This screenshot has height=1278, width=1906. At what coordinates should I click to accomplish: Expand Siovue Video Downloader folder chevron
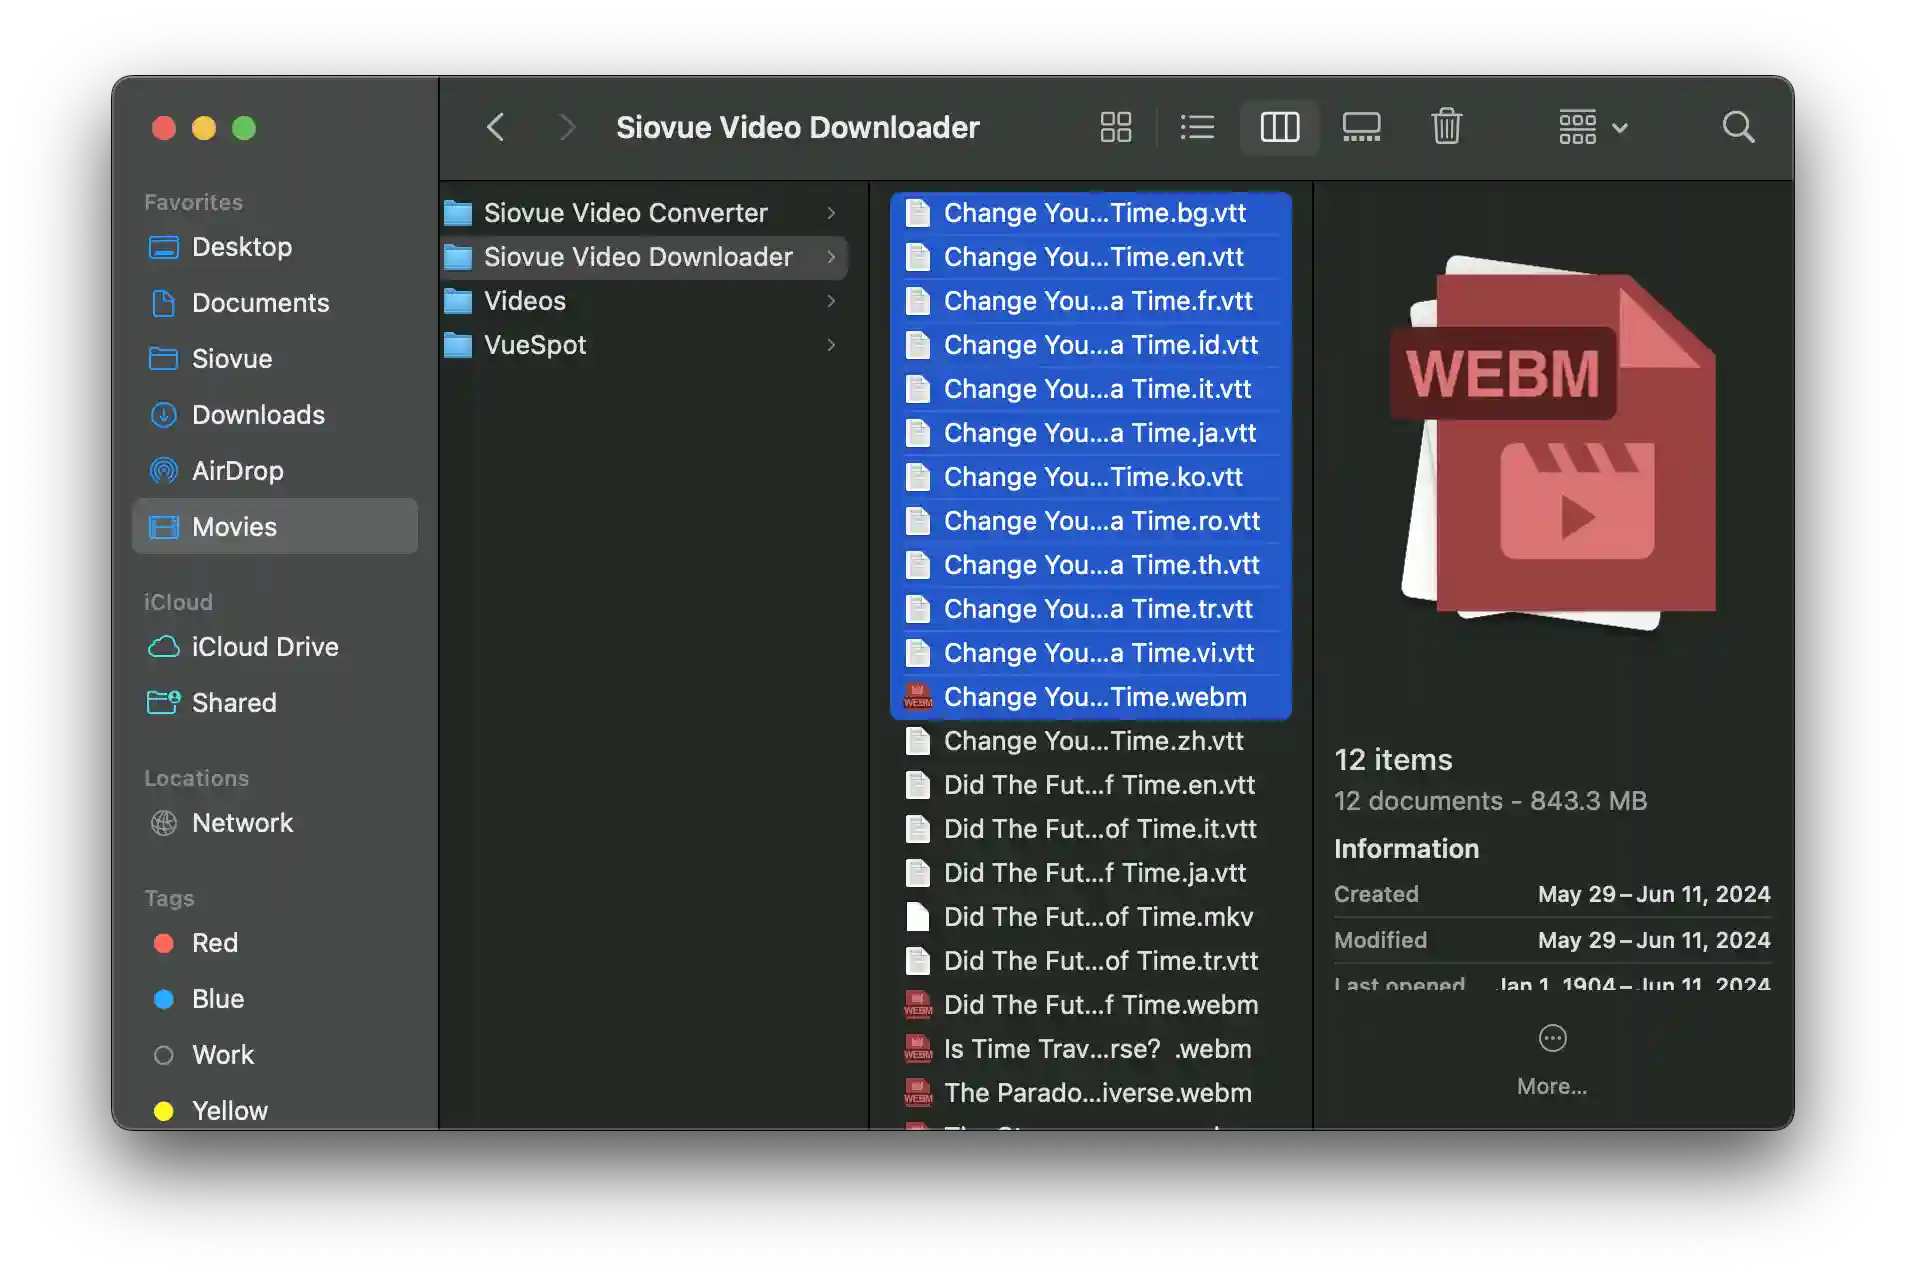tap(831, 257)
